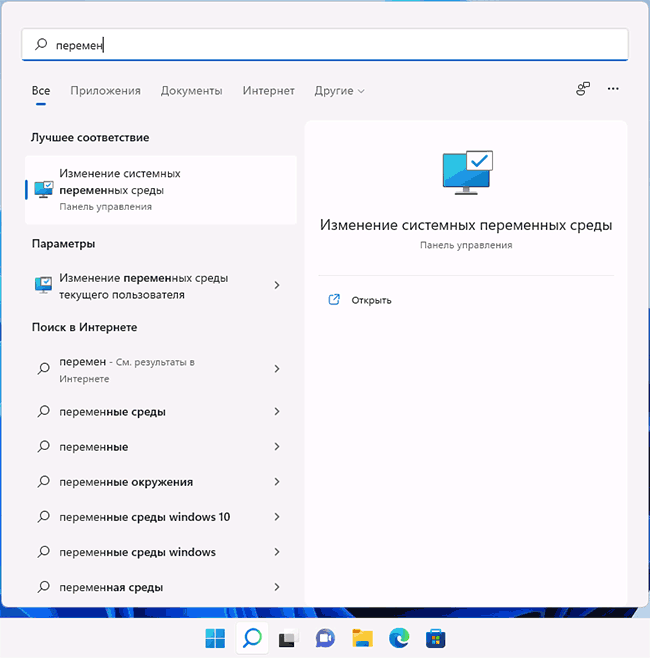
Task: Switch to the Приложения tab
Action: click(105, 91)
